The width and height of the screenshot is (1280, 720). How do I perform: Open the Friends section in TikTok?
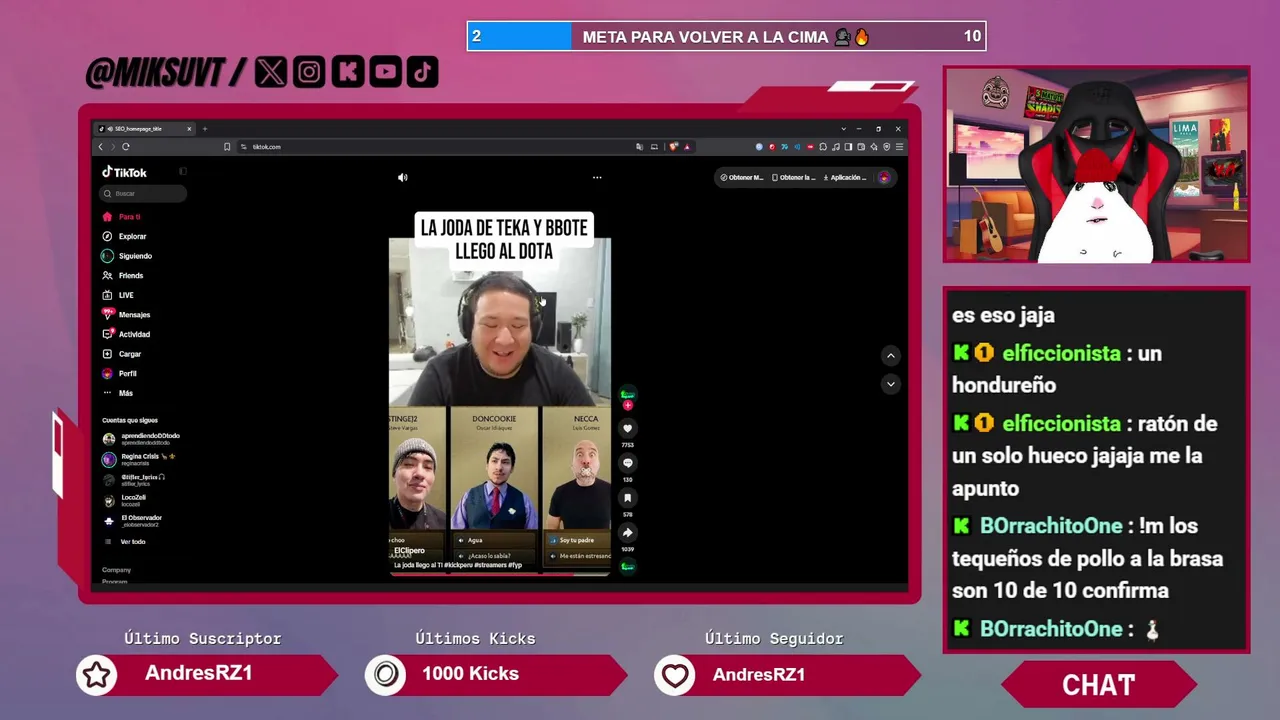(123, 275)
